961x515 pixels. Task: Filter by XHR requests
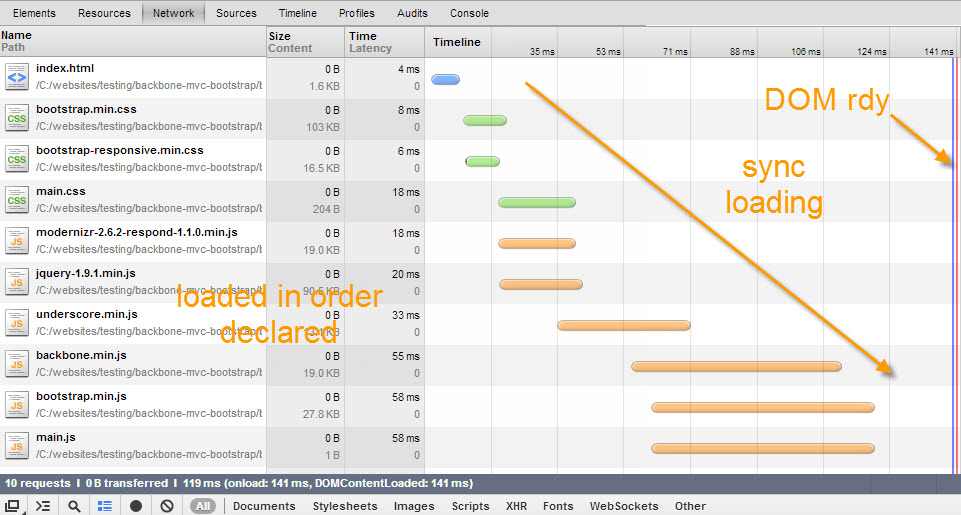(516, 506)
